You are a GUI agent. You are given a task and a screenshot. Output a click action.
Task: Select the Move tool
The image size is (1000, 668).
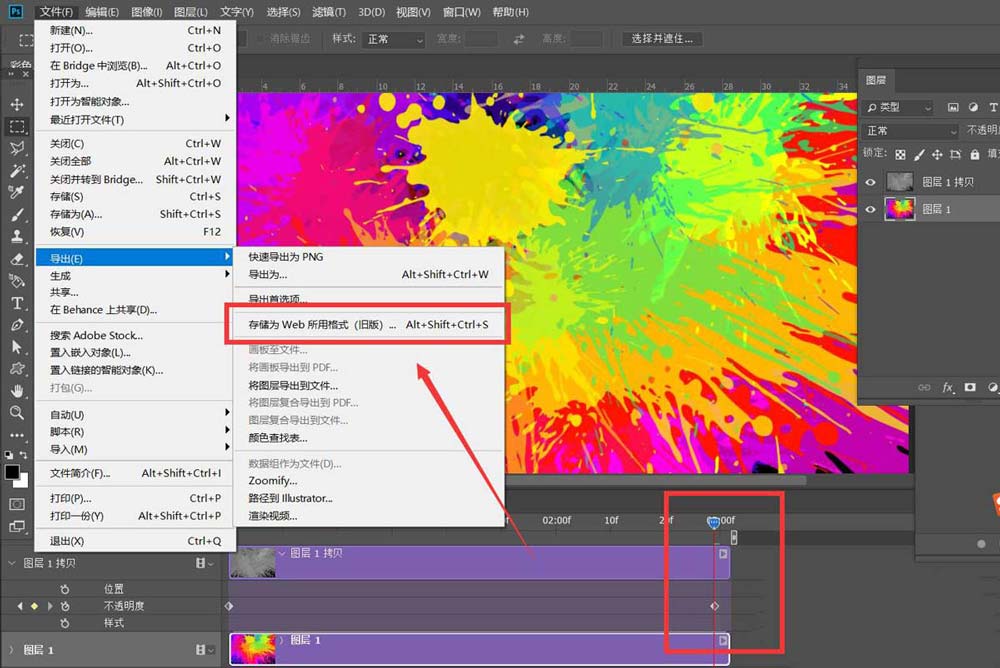point(17,104)
